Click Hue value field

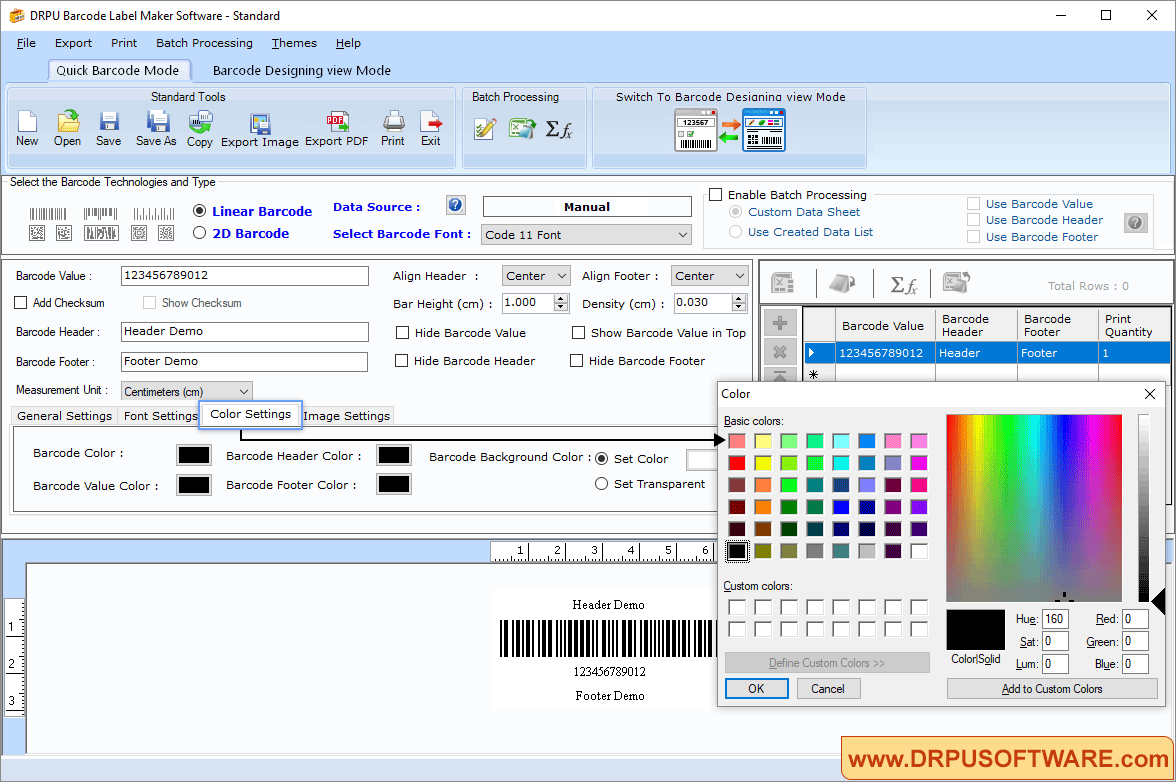[1055, 619]
